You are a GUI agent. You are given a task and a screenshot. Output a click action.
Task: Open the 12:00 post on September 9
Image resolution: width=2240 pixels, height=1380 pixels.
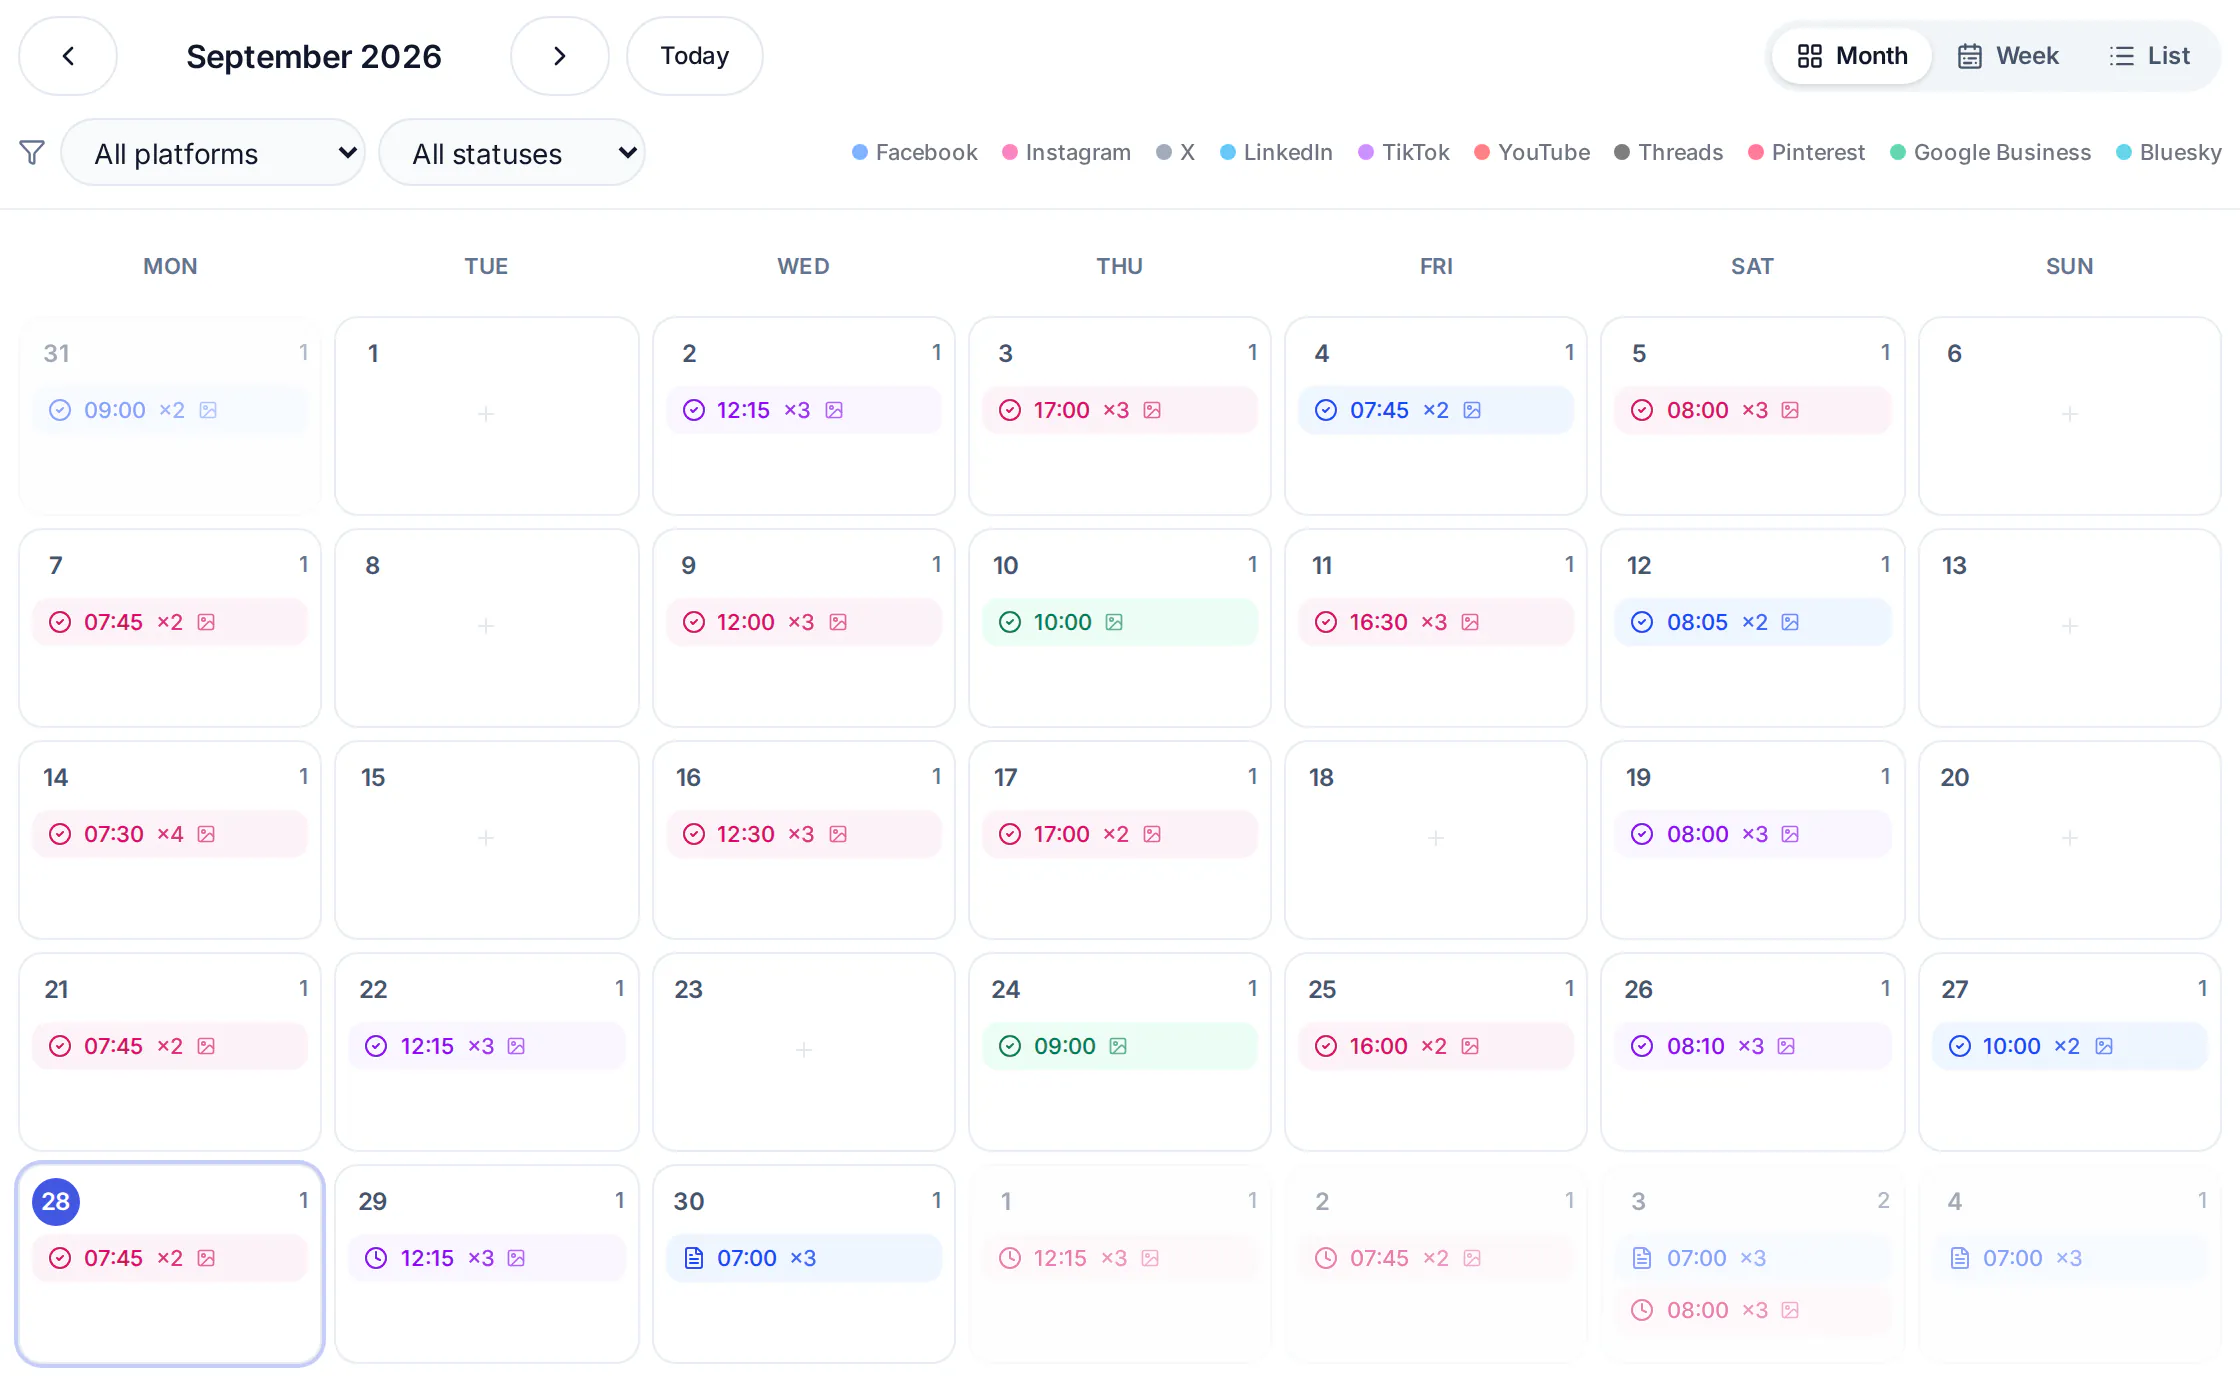click(804, 622)
